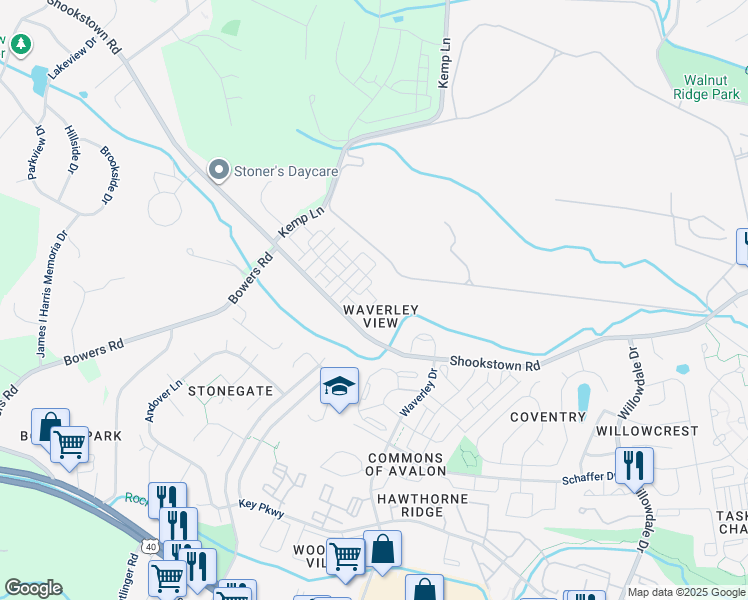Click the Stoner's Daycare location pin
This screenshot has width=748, height=600.
point(219,170)
